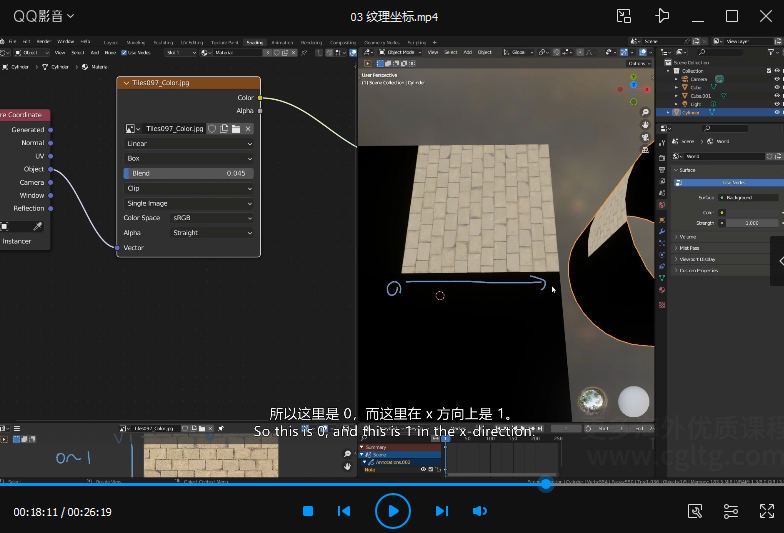784x533 pixels.
Task: Skip to the previous video track
Action: click(x=344, y=511)
